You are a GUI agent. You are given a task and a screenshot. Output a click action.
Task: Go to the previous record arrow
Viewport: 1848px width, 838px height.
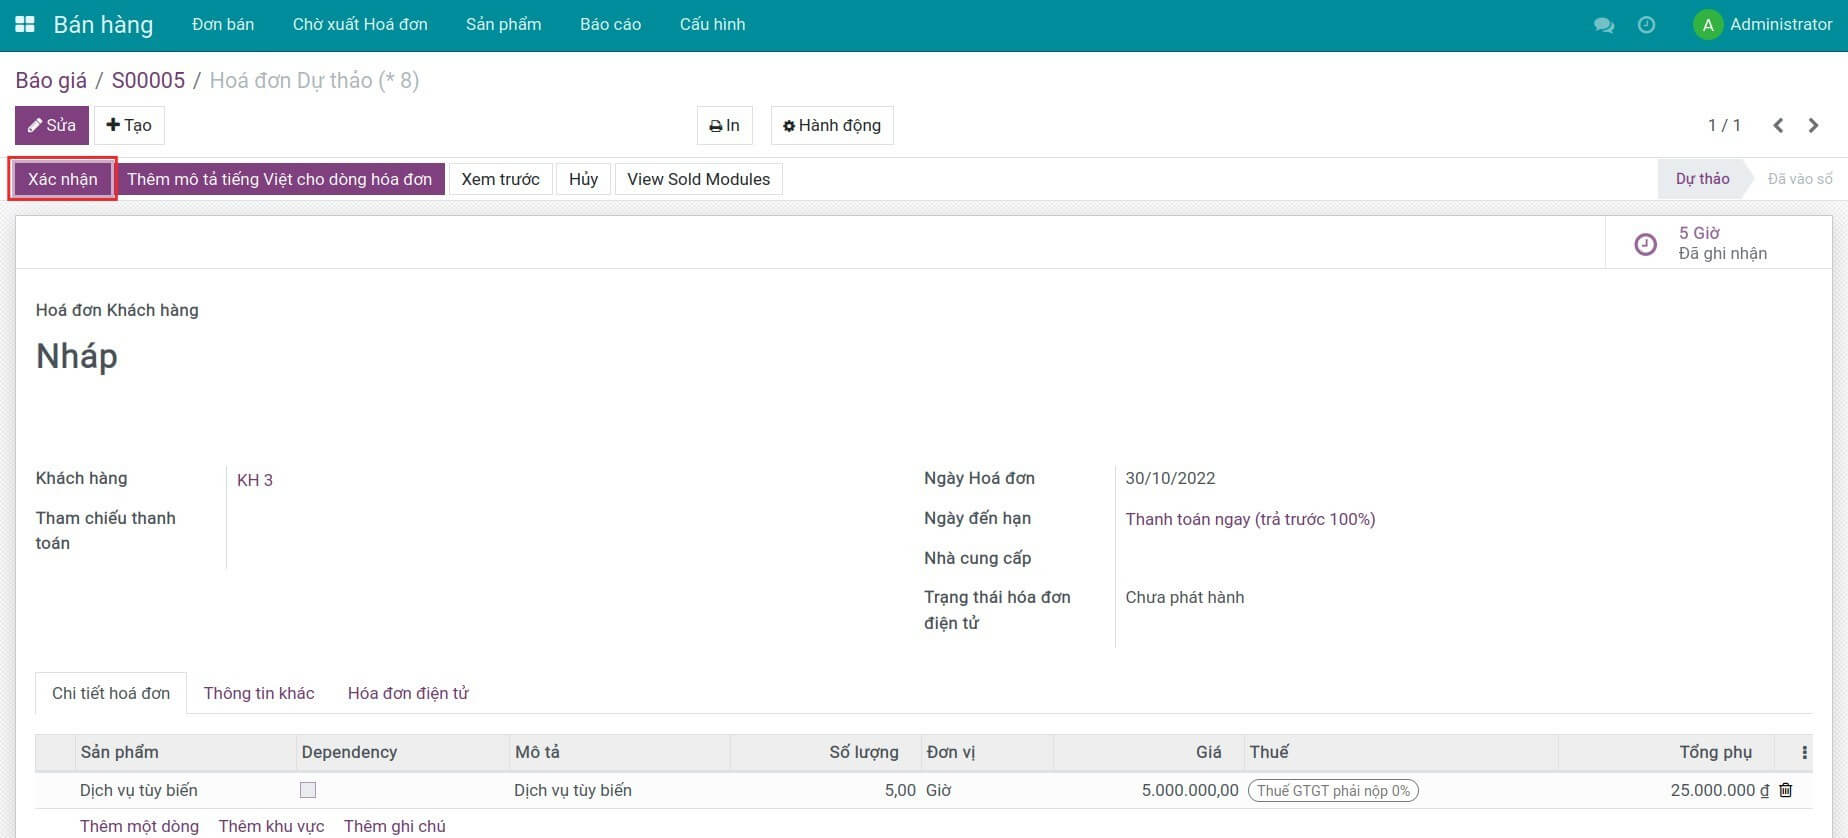click(x=1778, y=125)
